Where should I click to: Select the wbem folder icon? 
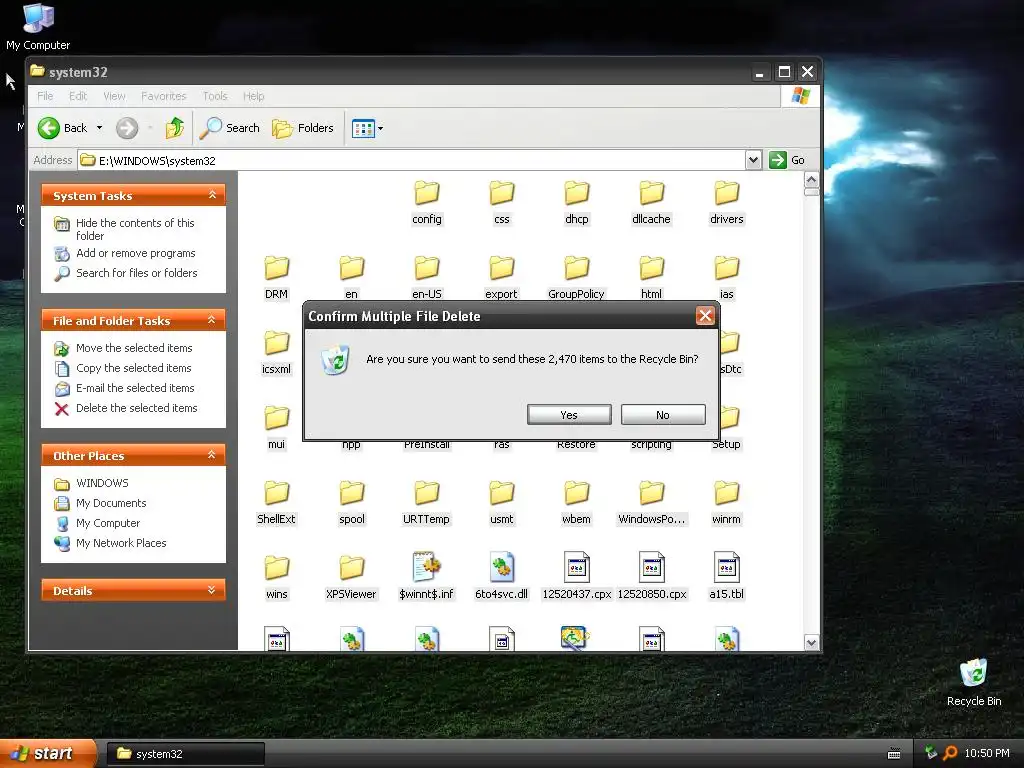point(577,494)
